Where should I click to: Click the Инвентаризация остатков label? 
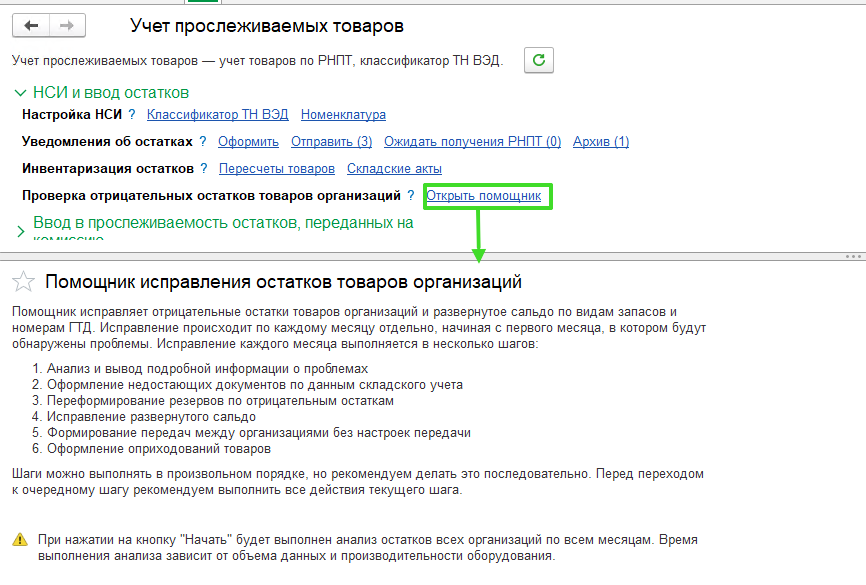coord(108,168)
